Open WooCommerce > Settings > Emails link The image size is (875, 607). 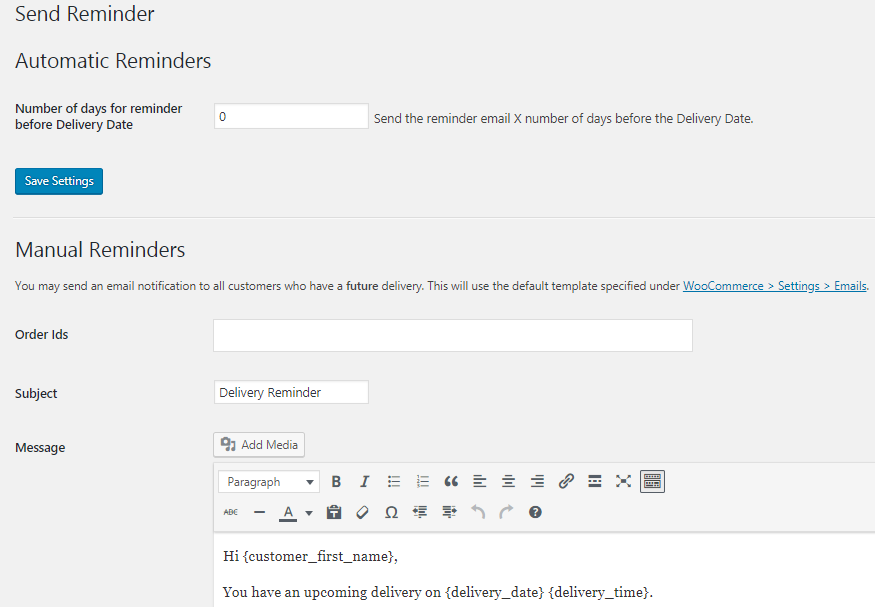(x=775, y=286)
